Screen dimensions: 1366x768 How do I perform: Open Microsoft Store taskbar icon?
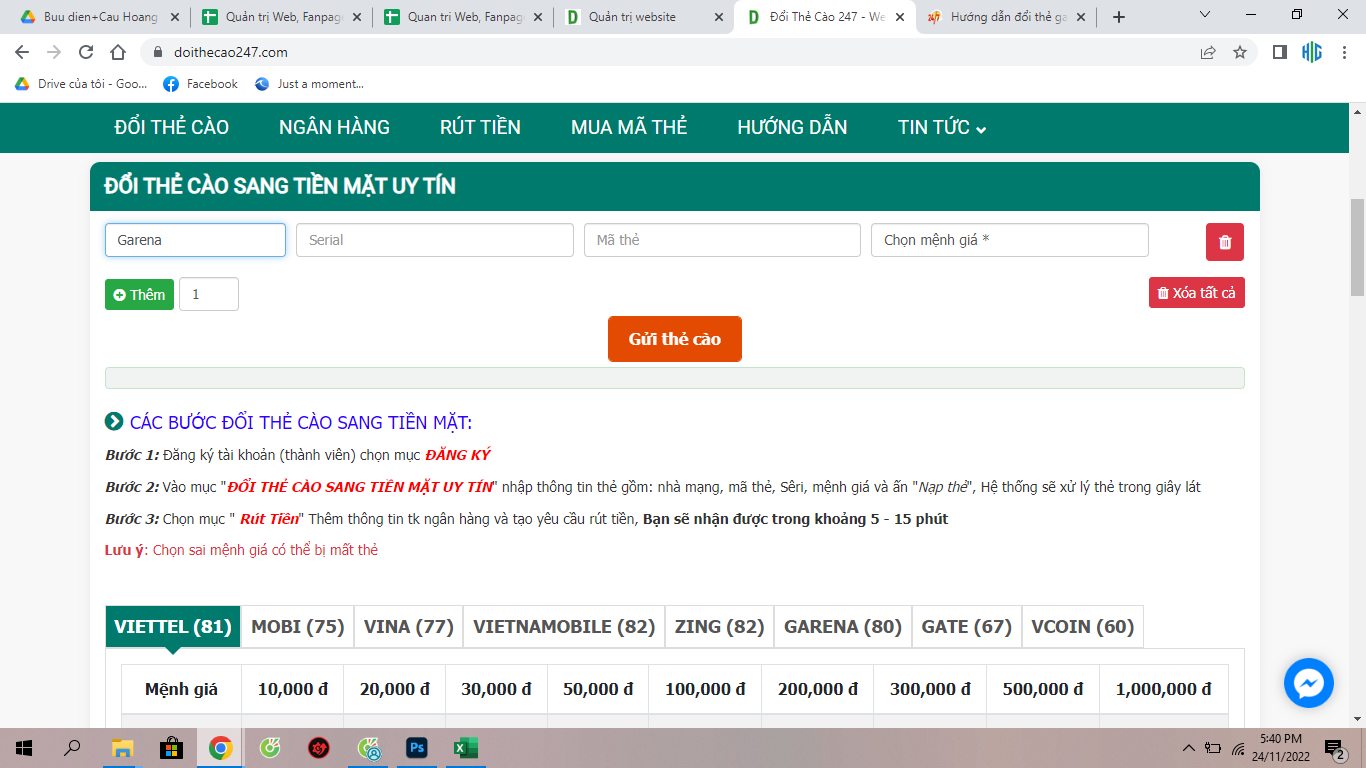point(172,747)
